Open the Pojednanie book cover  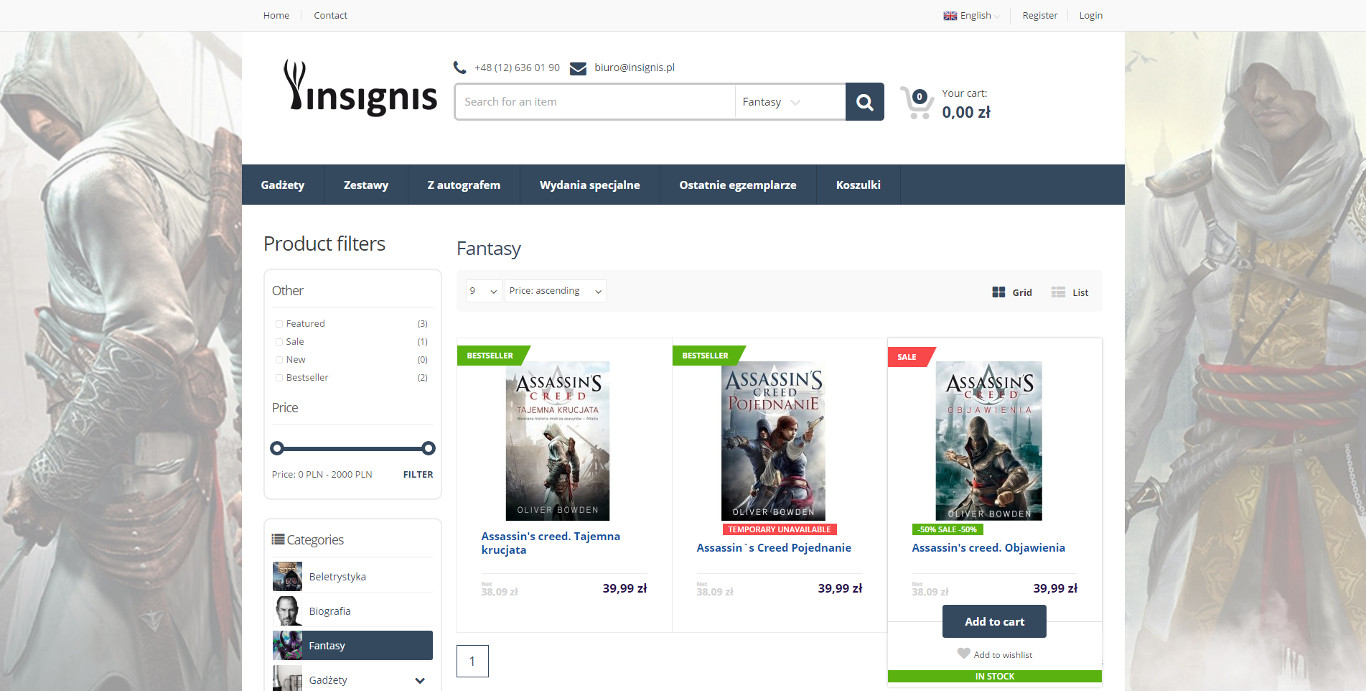(x=773, y=441)
